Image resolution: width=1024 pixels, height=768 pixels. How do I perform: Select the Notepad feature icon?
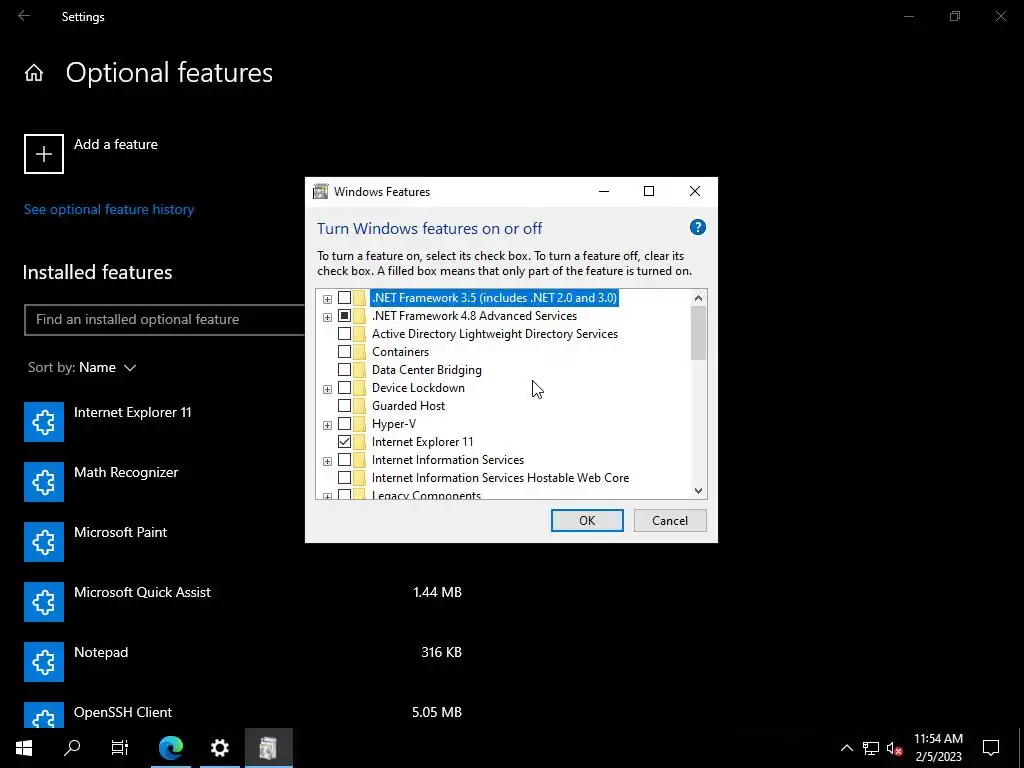point(44,662)
